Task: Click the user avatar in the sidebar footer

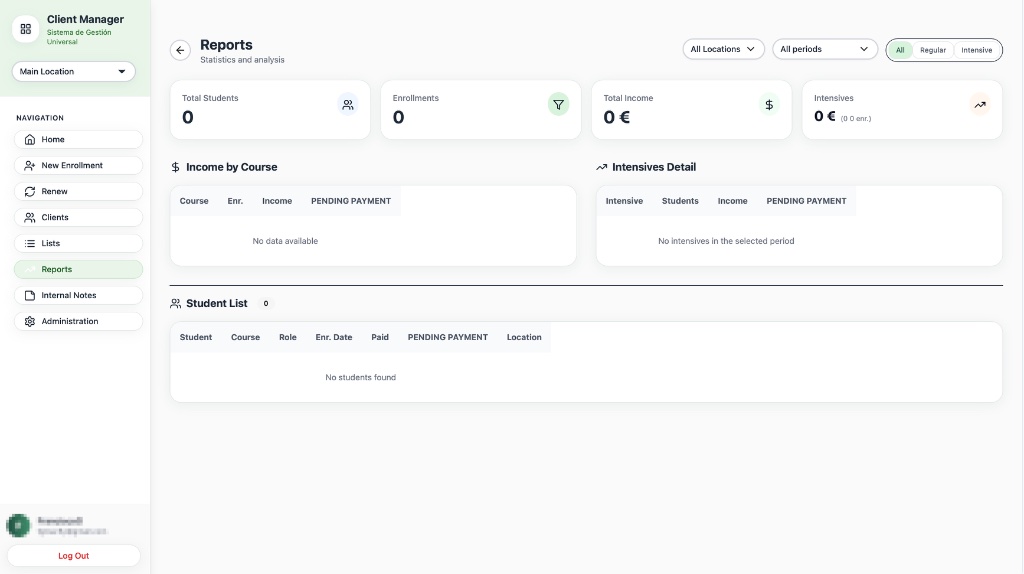Action: 18,525
